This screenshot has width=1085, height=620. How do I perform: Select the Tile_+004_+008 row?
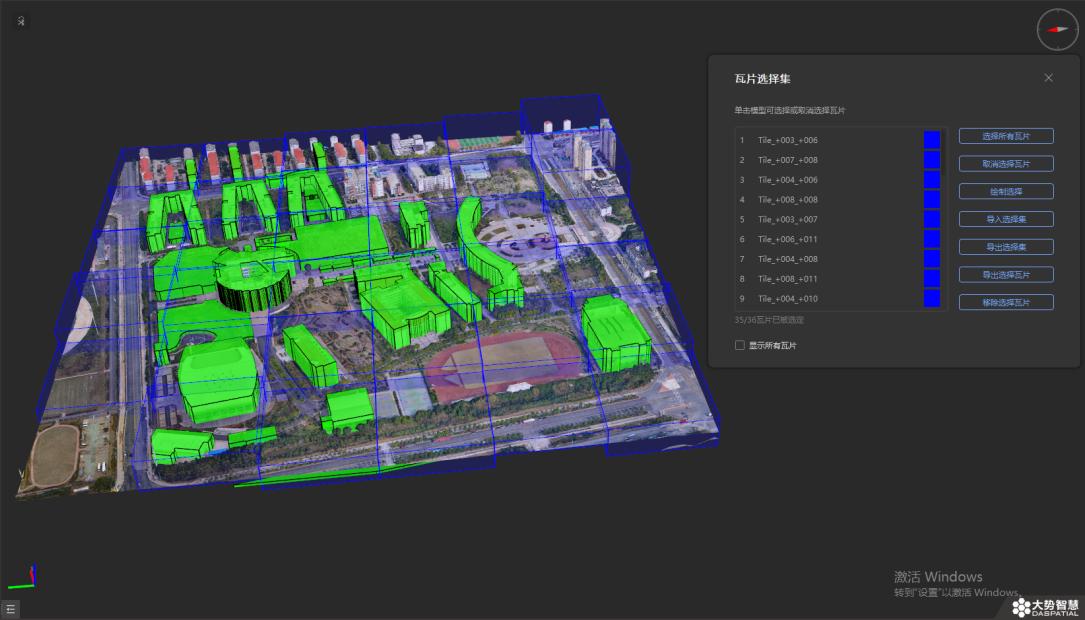pyautogui.click(x=839, y=259)
